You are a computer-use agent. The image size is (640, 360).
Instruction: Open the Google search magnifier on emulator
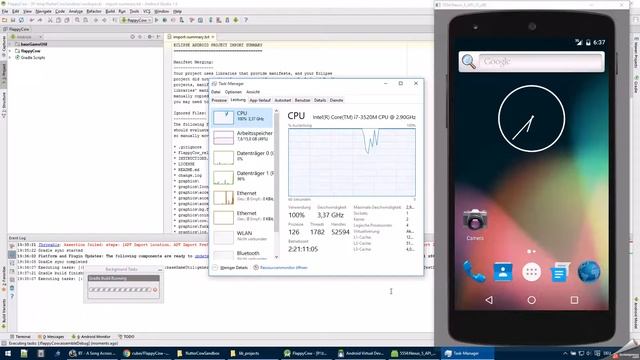coord(469,62)
